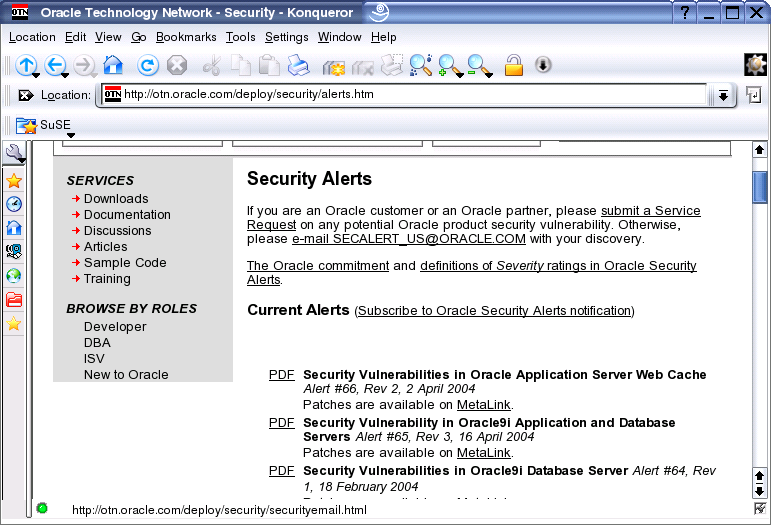Go to Home page via house icon

113,65
